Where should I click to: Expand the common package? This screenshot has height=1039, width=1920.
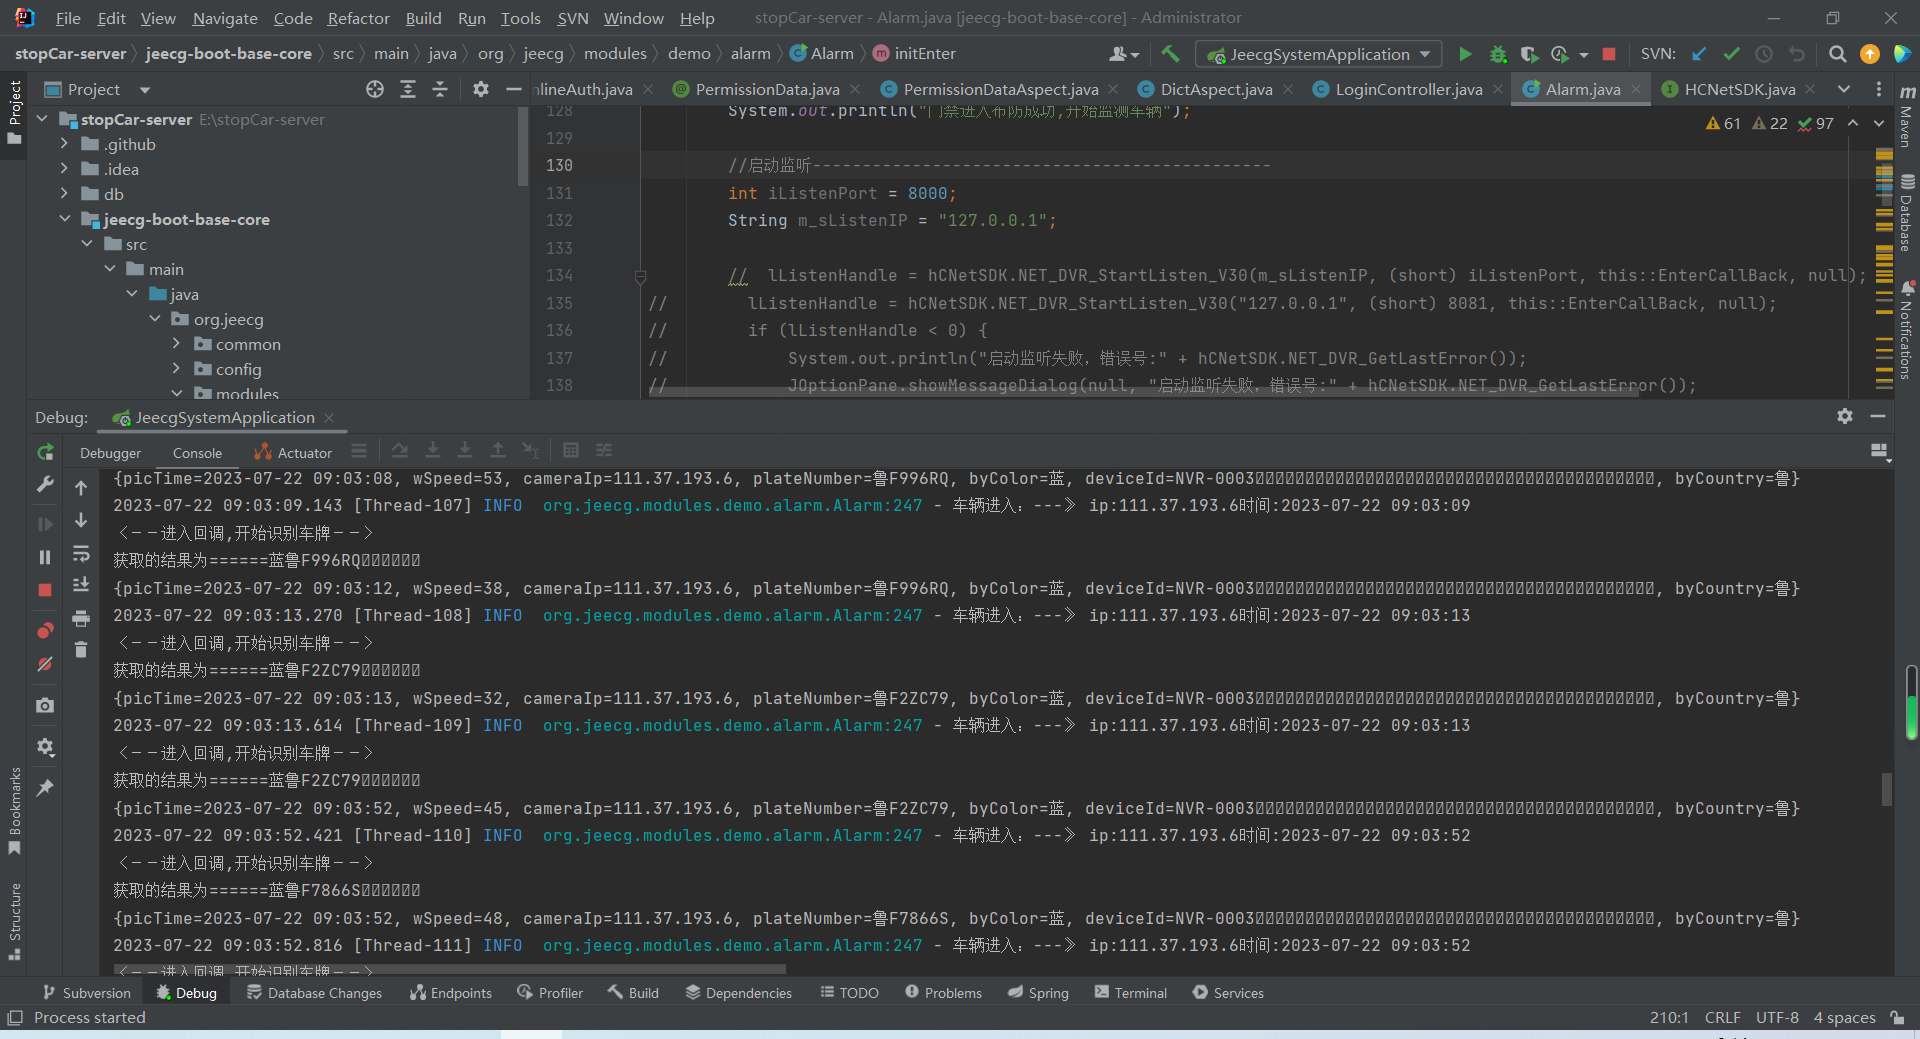(177, 344)
